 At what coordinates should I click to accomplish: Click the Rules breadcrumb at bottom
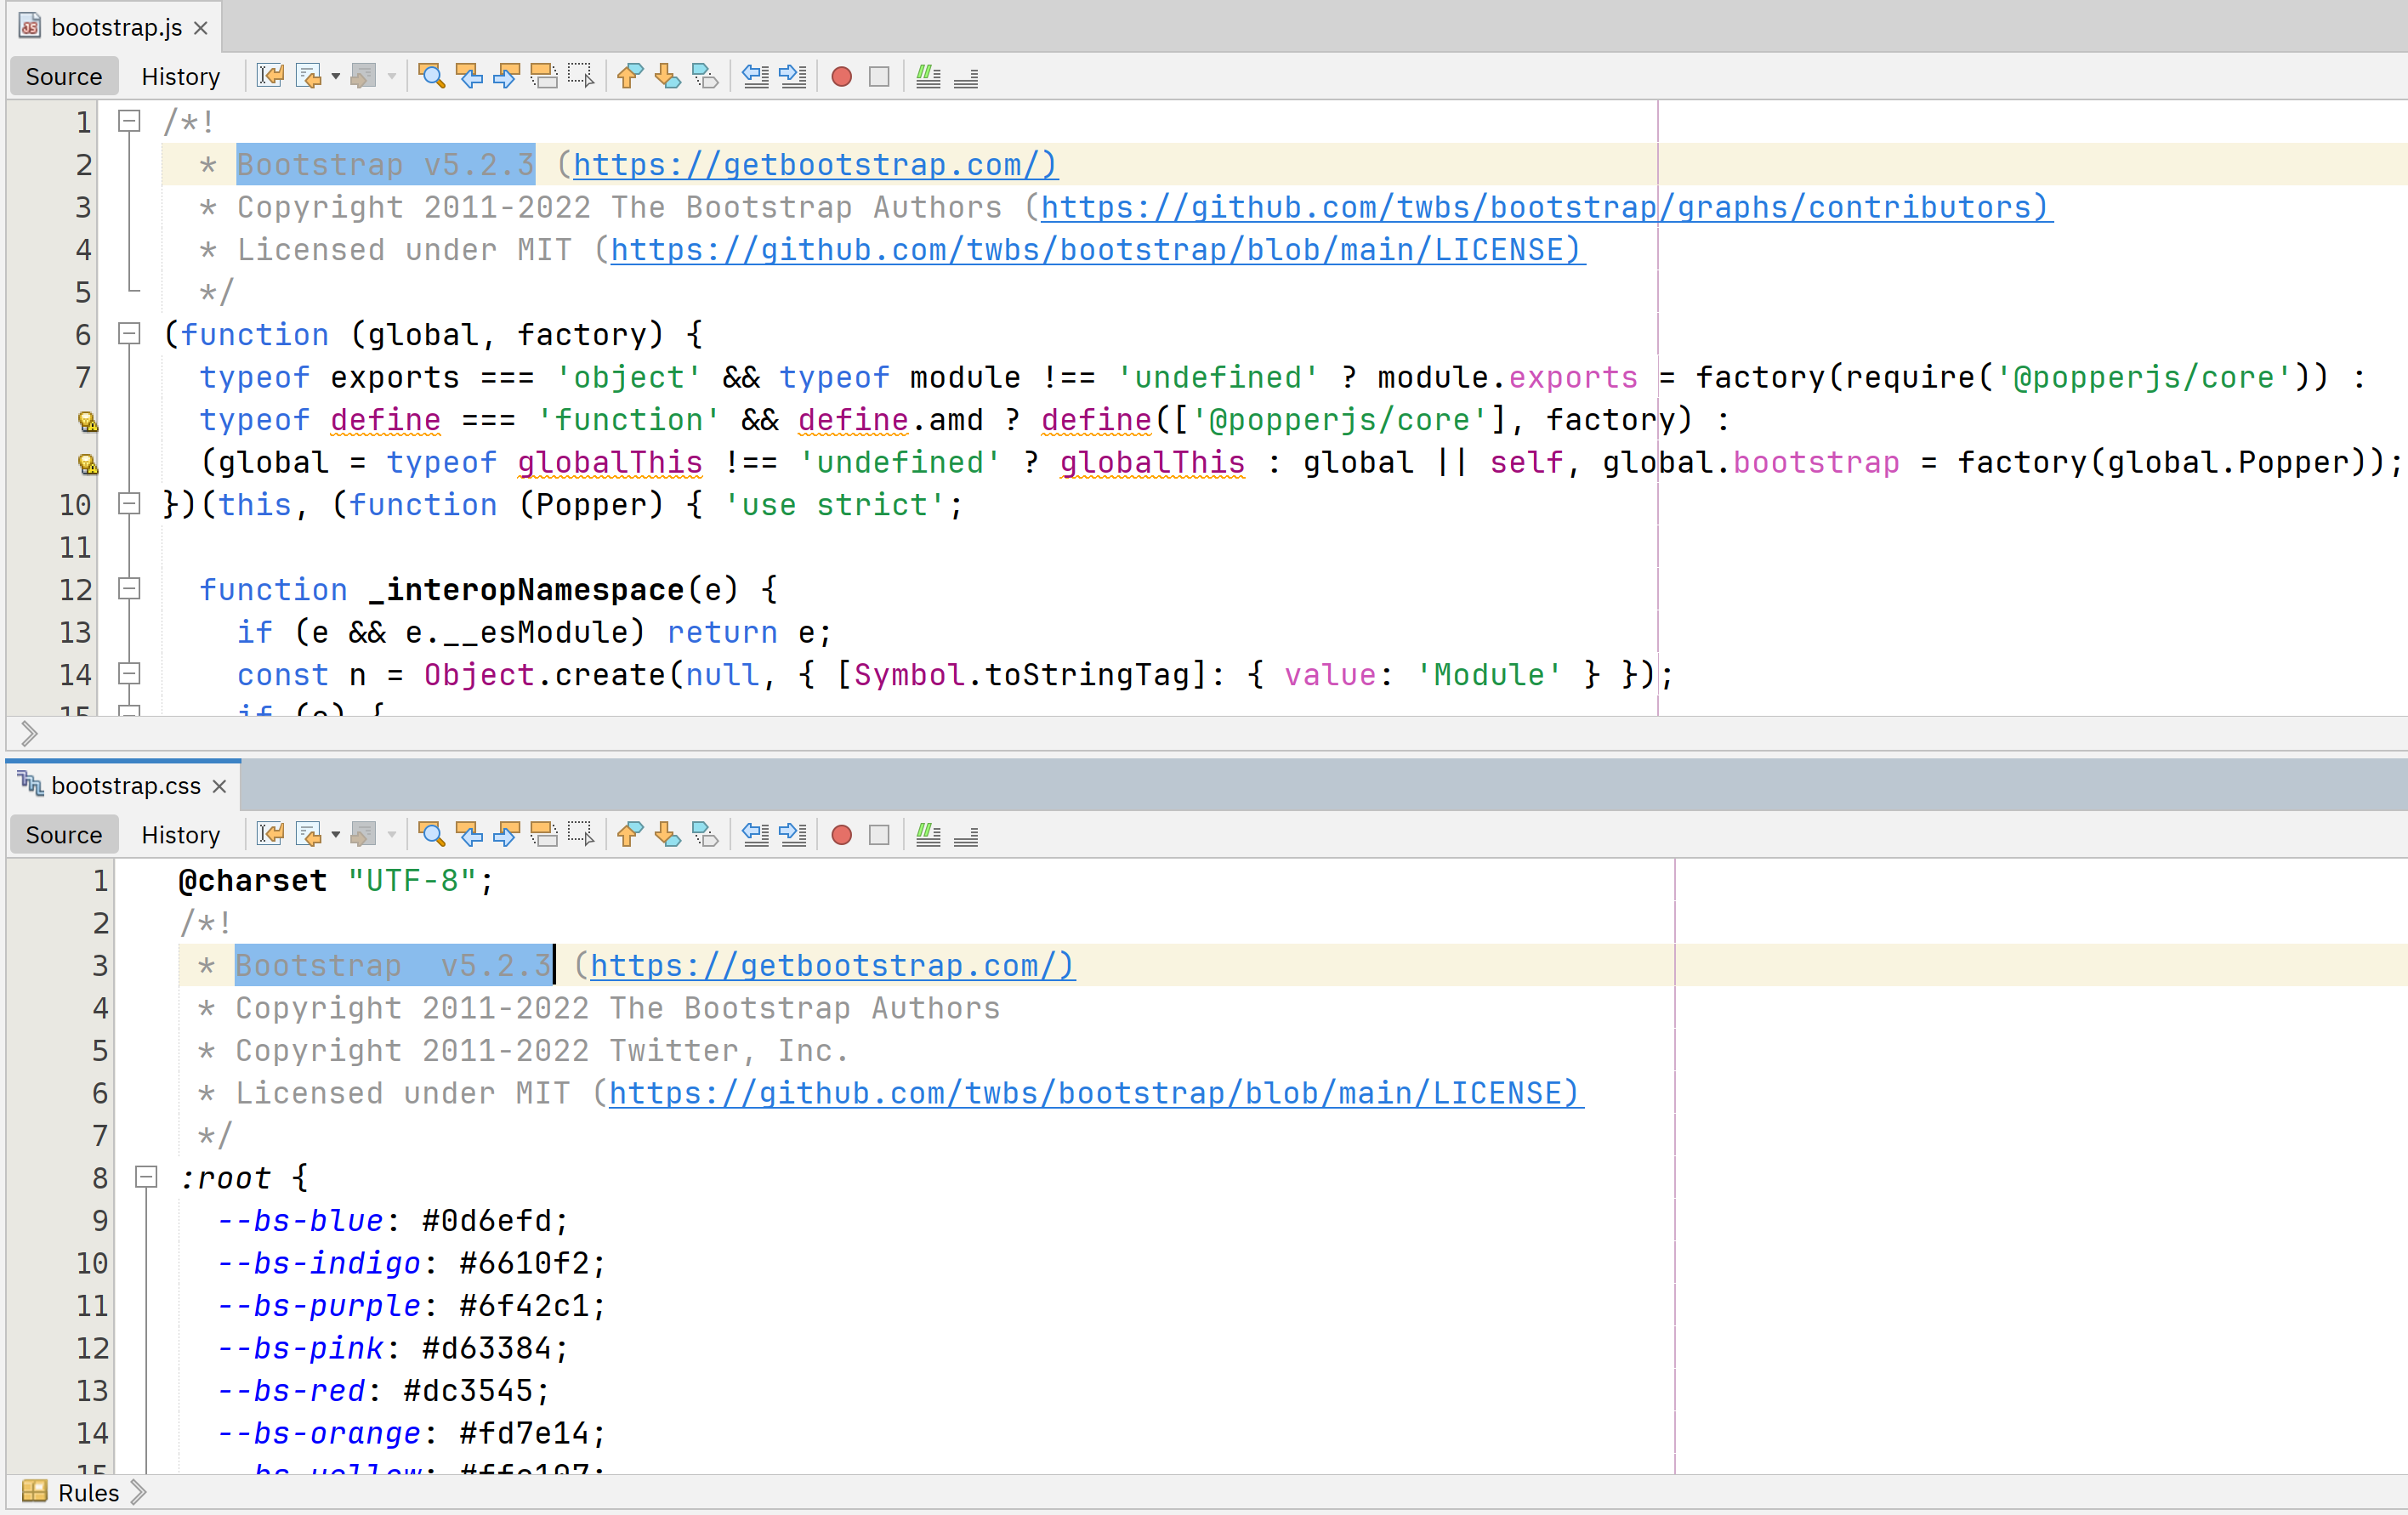tap(88, 1493)
